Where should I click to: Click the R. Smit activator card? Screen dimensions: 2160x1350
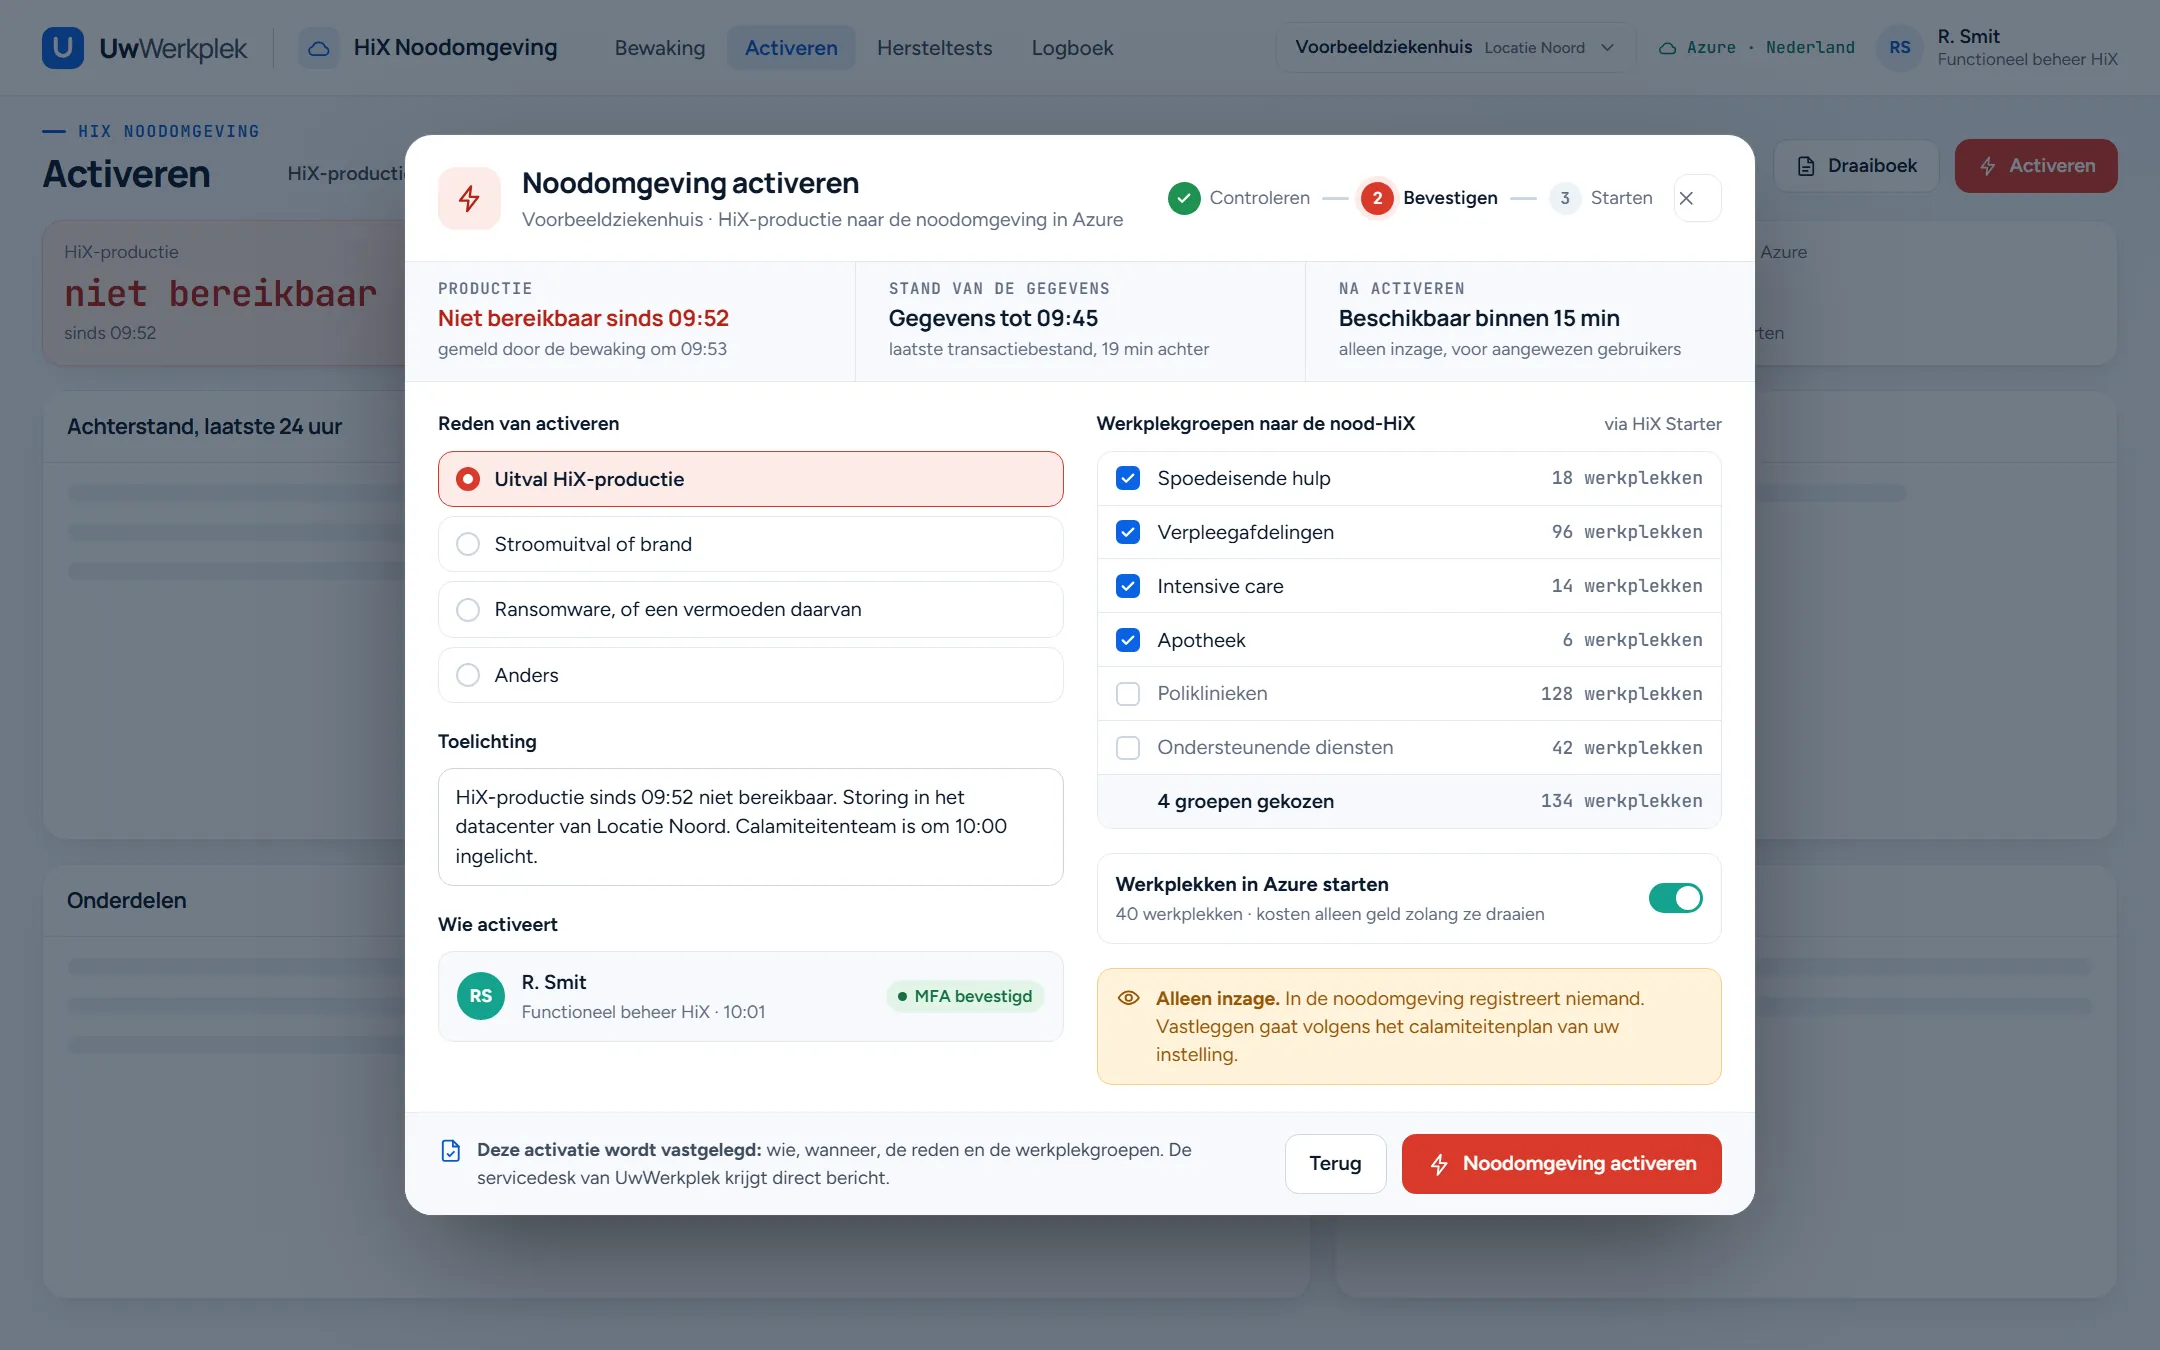[750, 996]
